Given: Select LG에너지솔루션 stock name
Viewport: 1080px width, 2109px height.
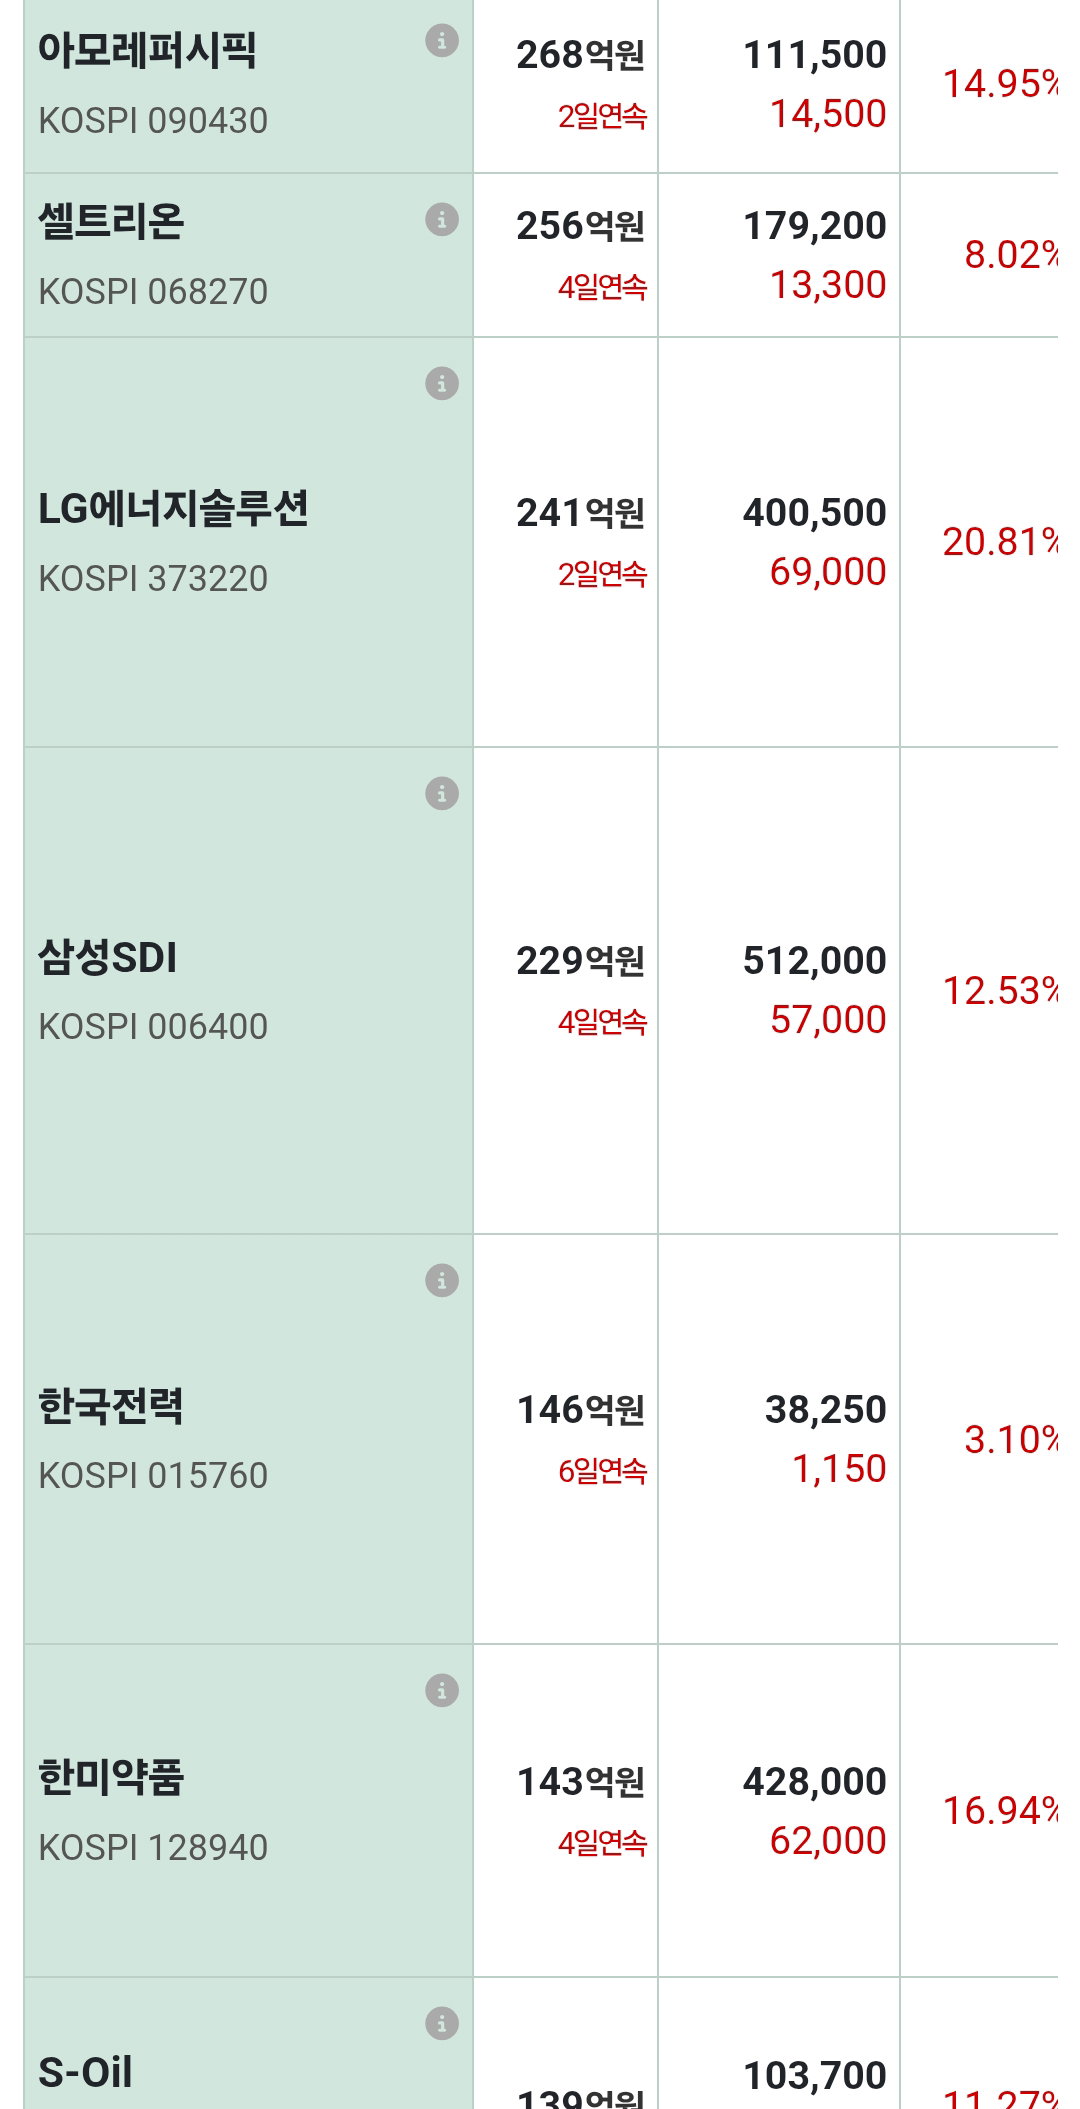Looking at the screenshot, I should tap(173, 508).
